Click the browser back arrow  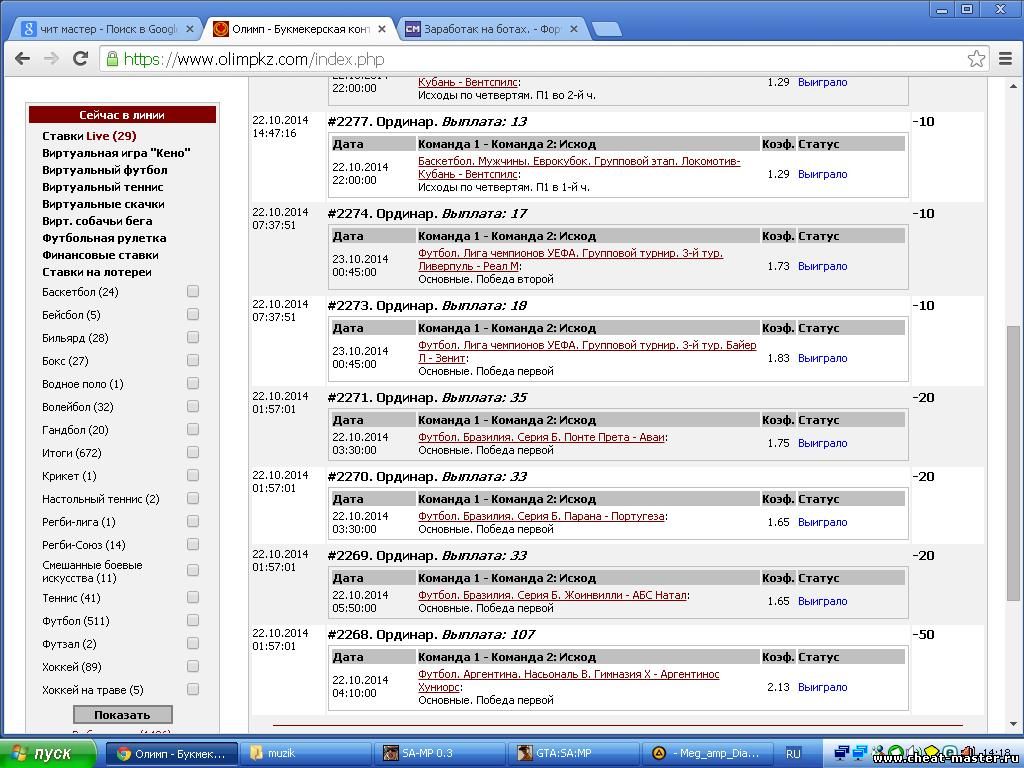[x=22, y=59]
